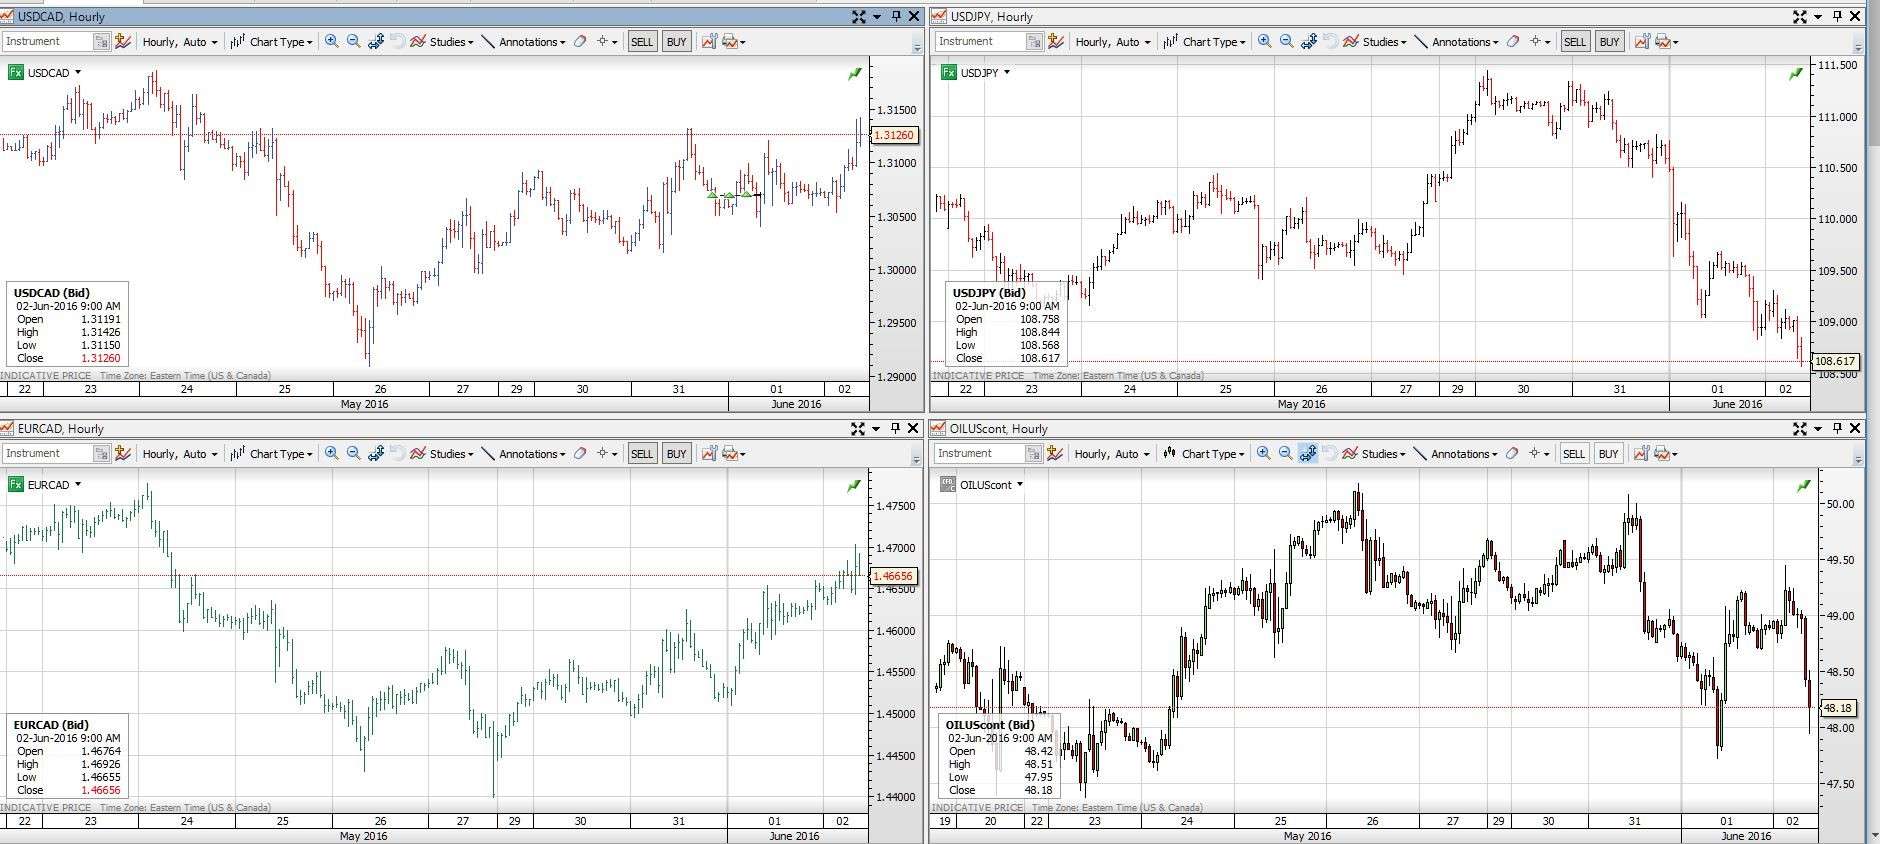Click green arrow indicator on USDJPY chart

[1796, 73]
